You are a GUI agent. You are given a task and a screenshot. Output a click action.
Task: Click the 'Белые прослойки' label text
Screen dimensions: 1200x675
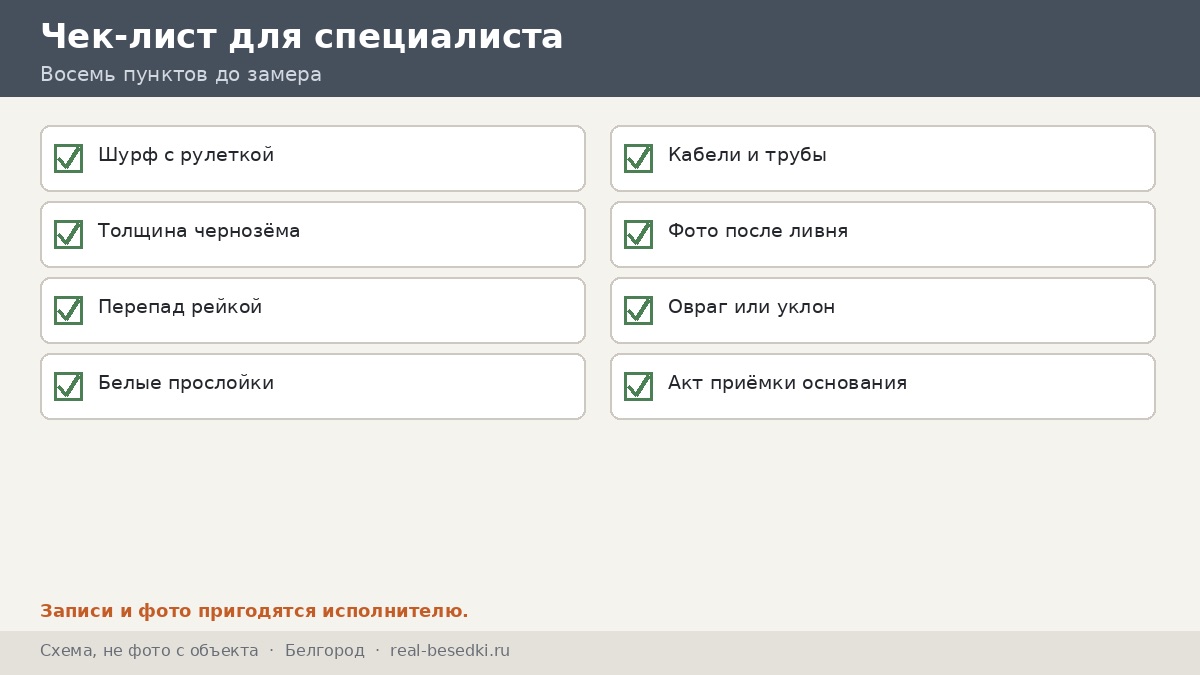tap(186, 383)
